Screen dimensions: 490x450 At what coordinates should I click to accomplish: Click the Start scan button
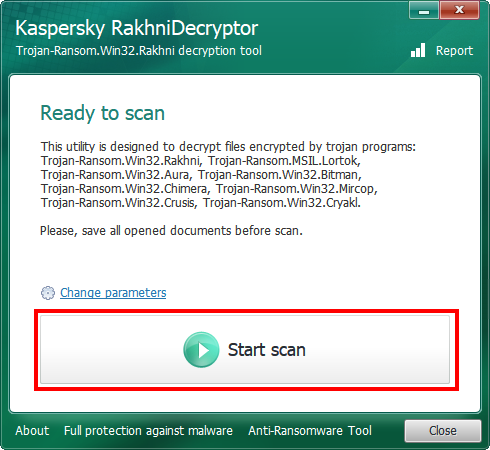245,349
